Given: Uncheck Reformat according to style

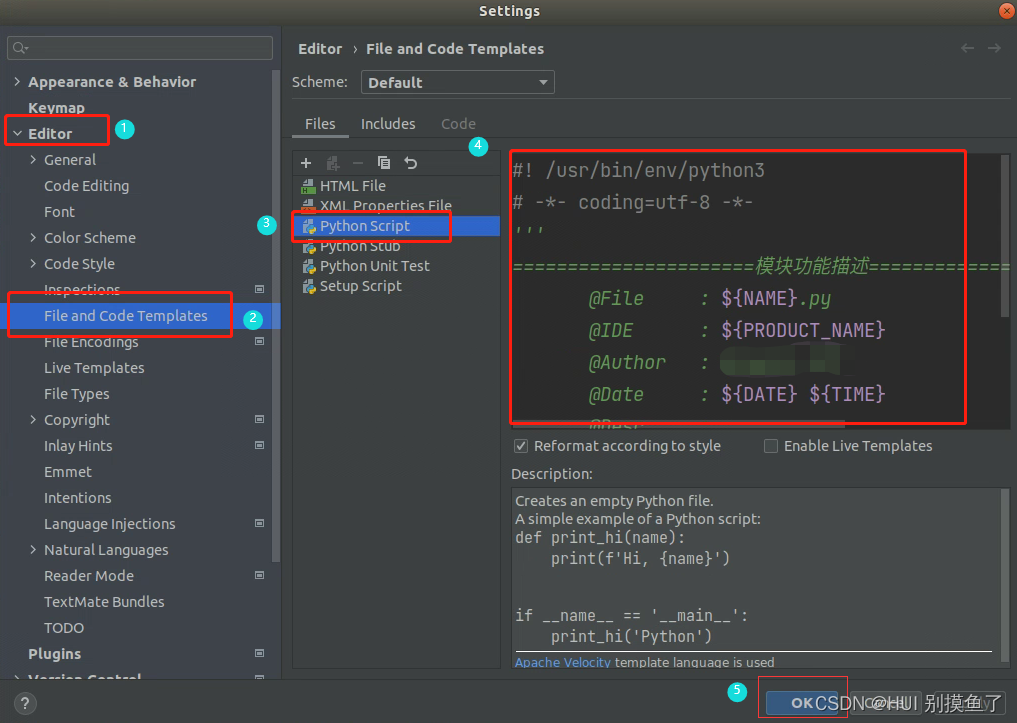Looking at the screenshot, I should click(x=520, y=446).
